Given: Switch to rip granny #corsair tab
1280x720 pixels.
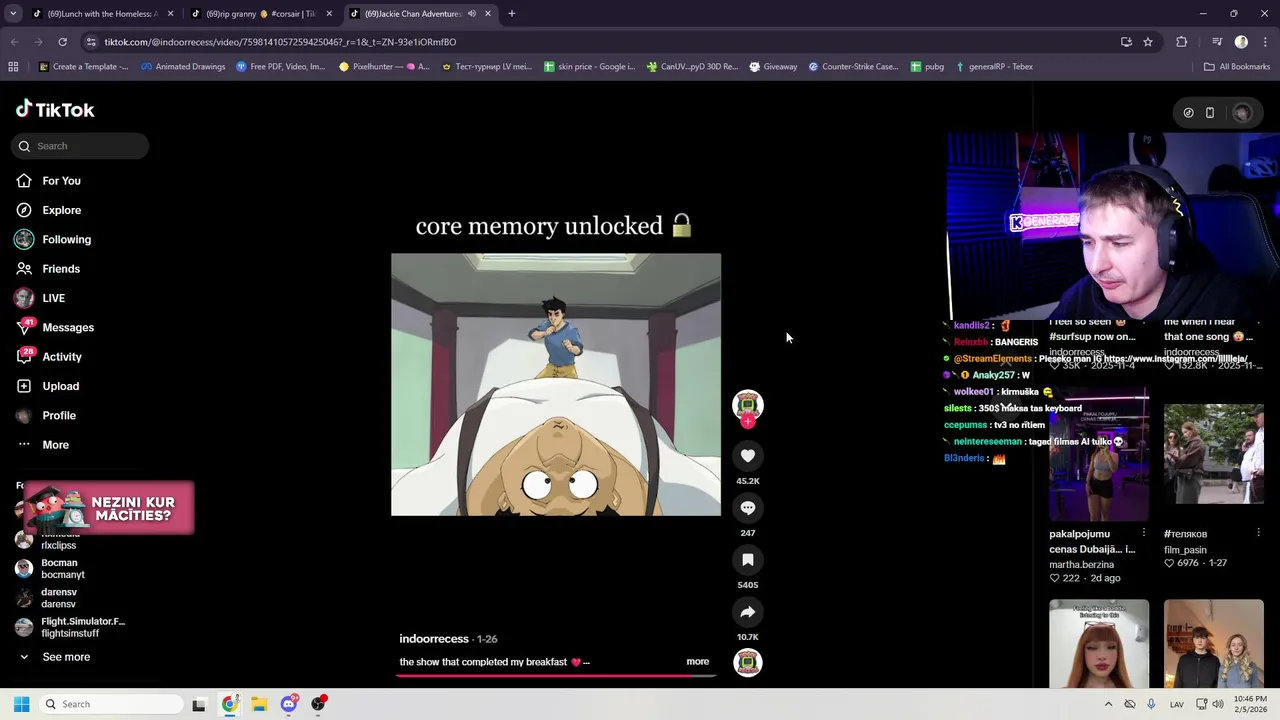Looking at the screenshot, I should point(260,14).
